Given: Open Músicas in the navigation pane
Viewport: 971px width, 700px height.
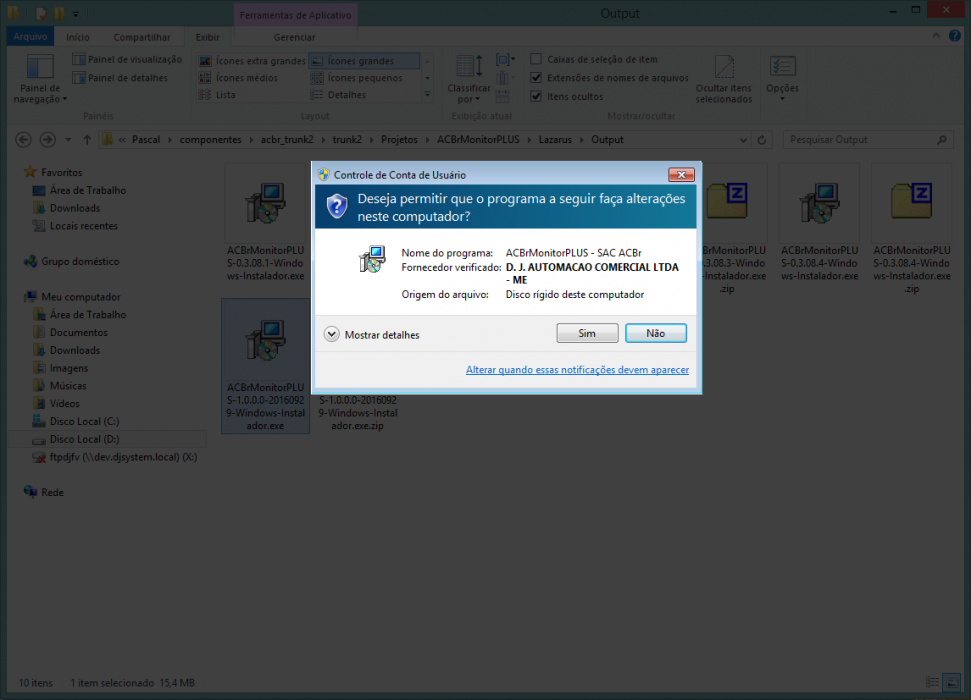Looking at the screenshot, I should coord(68,386).
